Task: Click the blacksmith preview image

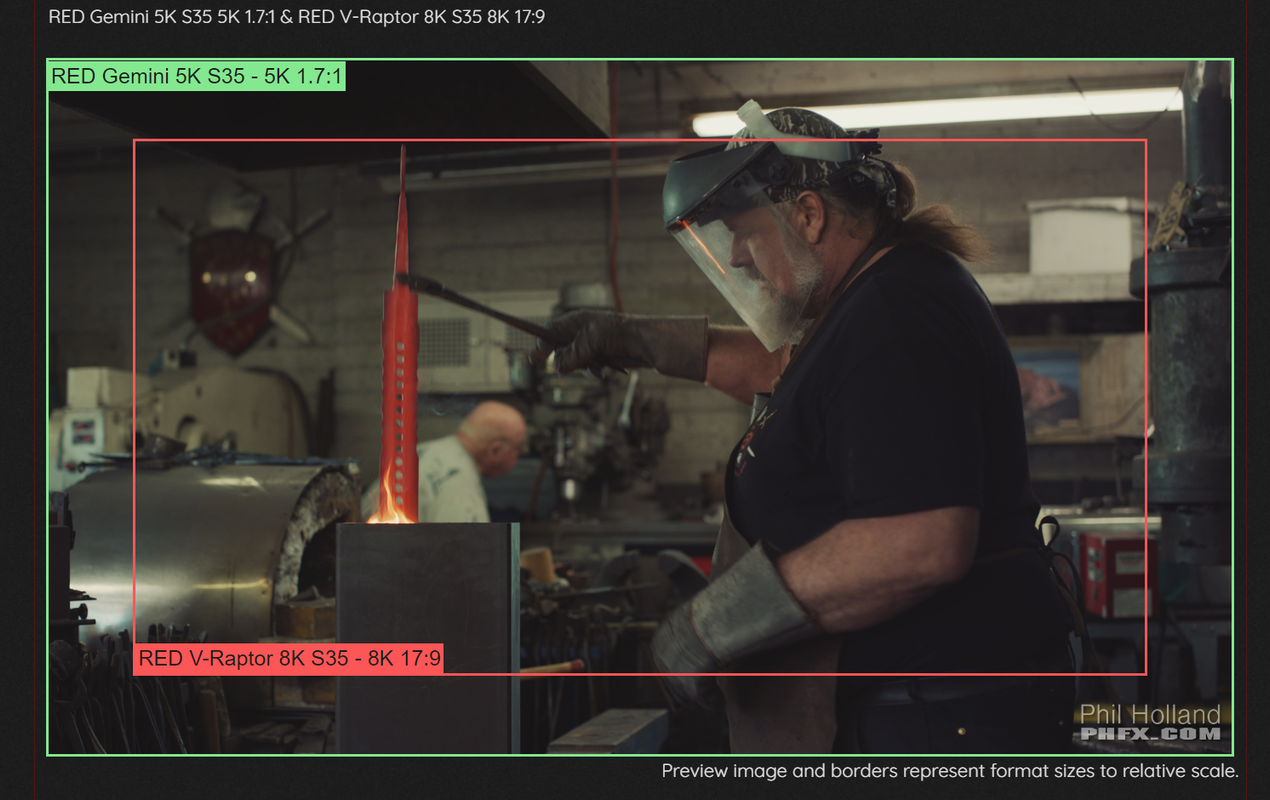Action: coord(640,407)
